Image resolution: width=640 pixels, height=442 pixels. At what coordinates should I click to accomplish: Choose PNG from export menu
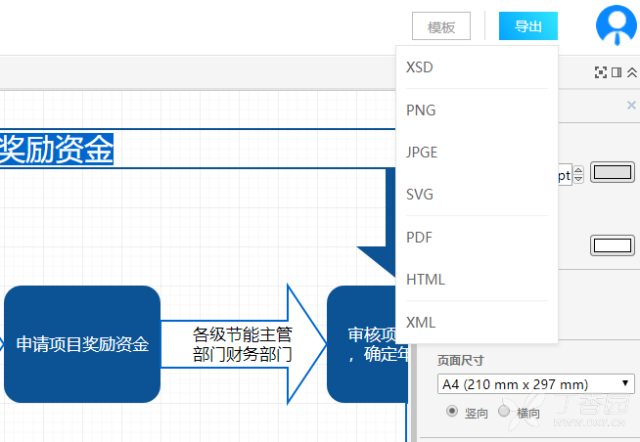(421, 110)
